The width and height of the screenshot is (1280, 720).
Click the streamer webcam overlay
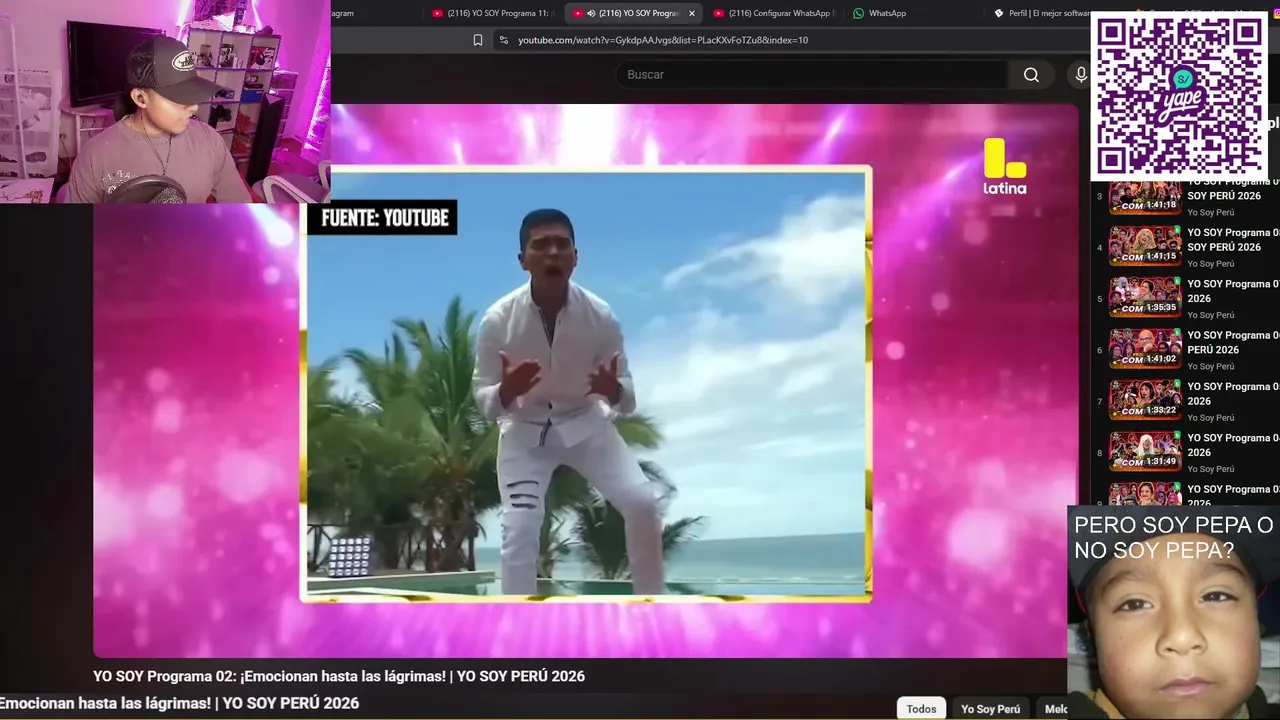pos(165,102)
